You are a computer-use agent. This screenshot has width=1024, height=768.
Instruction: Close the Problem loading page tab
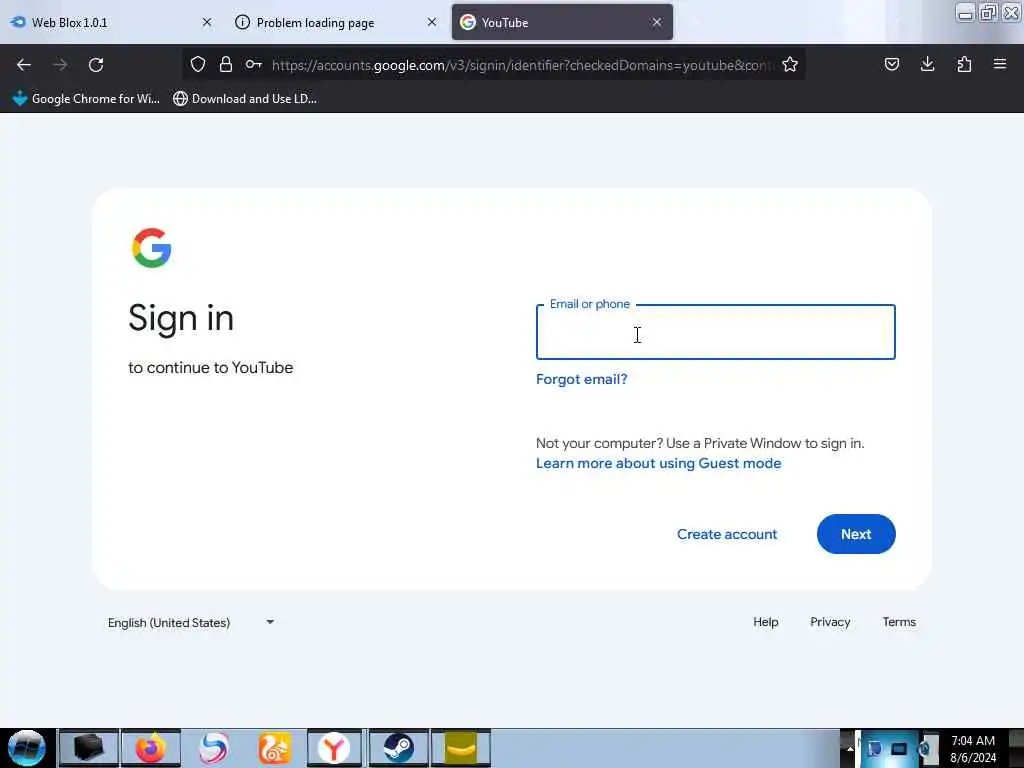432,22
